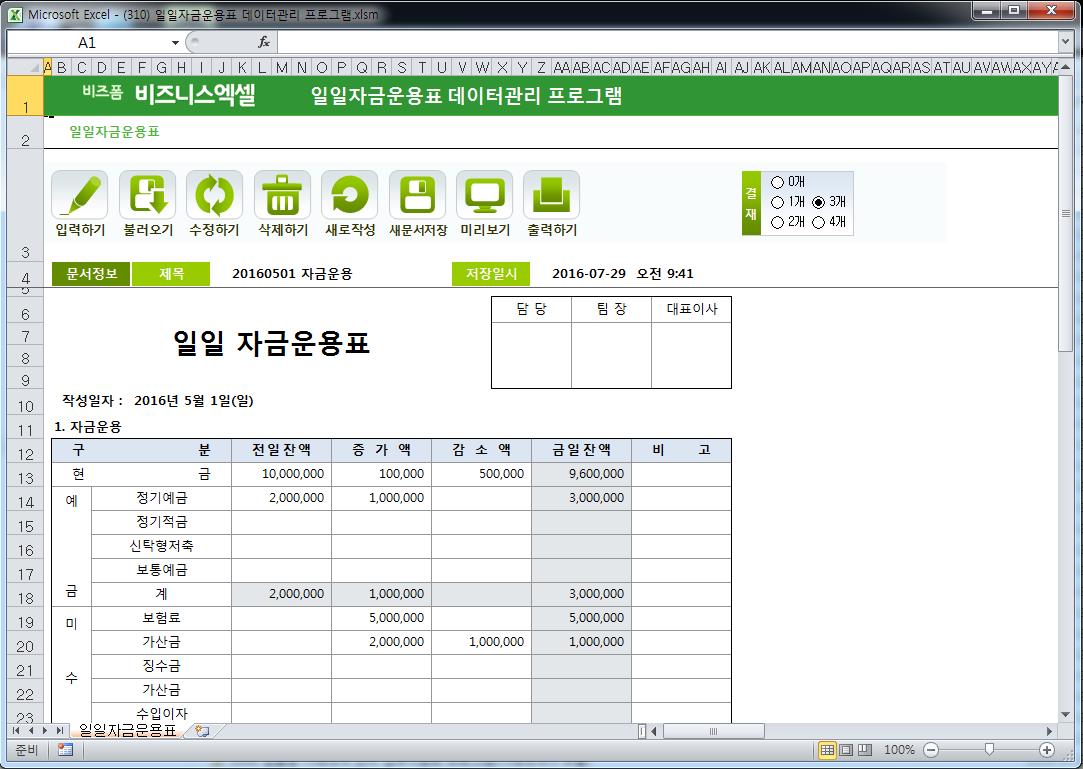Click the 새문서저장 floppy disk icon
This screenshot has height=769, width=1083.
[417, 195]
